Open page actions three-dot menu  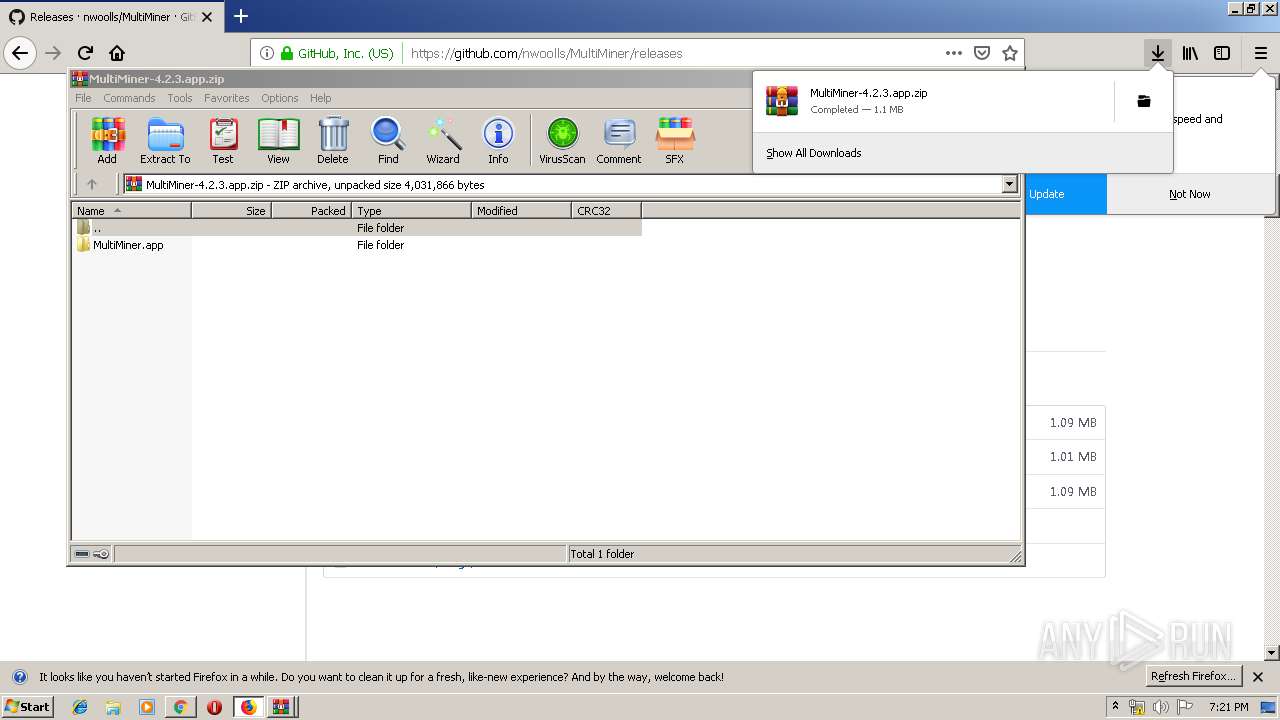pyautogui.click(x=953, y=53)
